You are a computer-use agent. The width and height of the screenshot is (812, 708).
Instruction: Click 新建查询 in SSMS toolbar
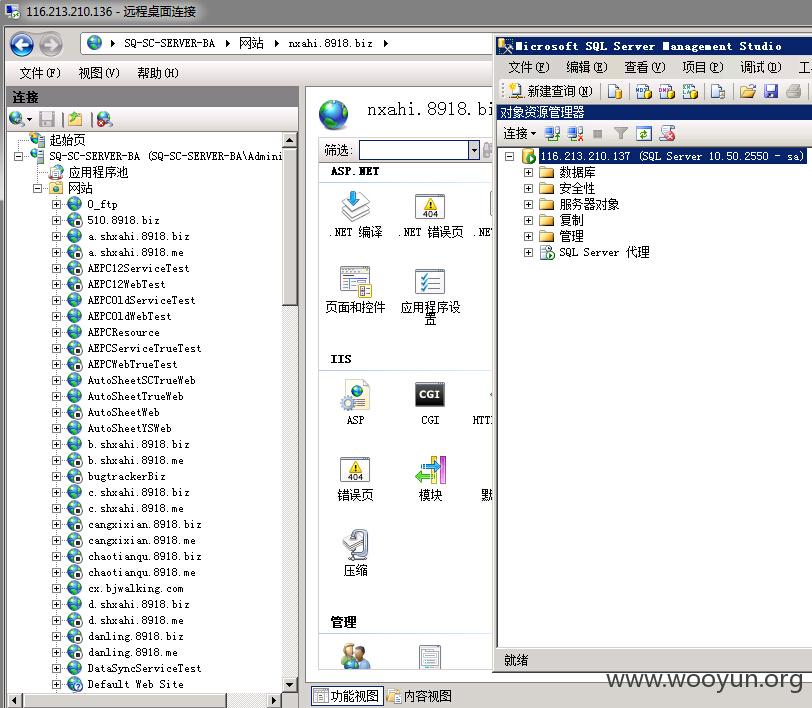click(x=550, y=91)
